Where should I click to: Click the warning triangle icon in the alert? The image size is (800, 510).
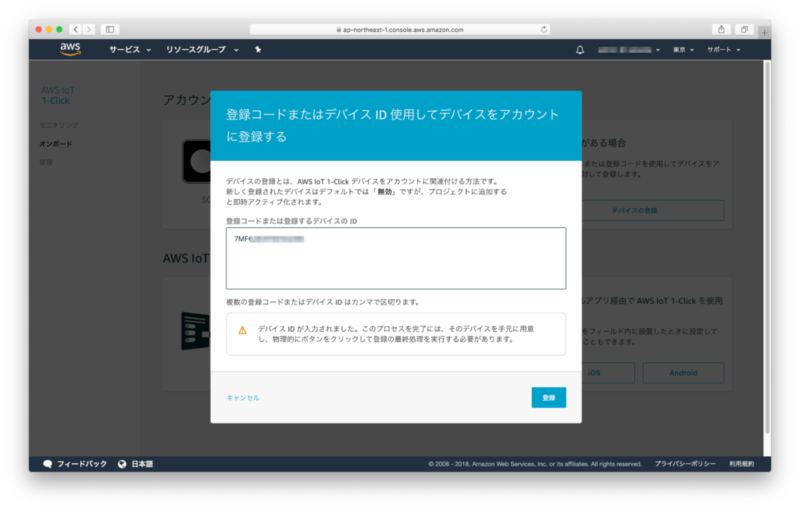pyautogui.click(x=242, y=330)
